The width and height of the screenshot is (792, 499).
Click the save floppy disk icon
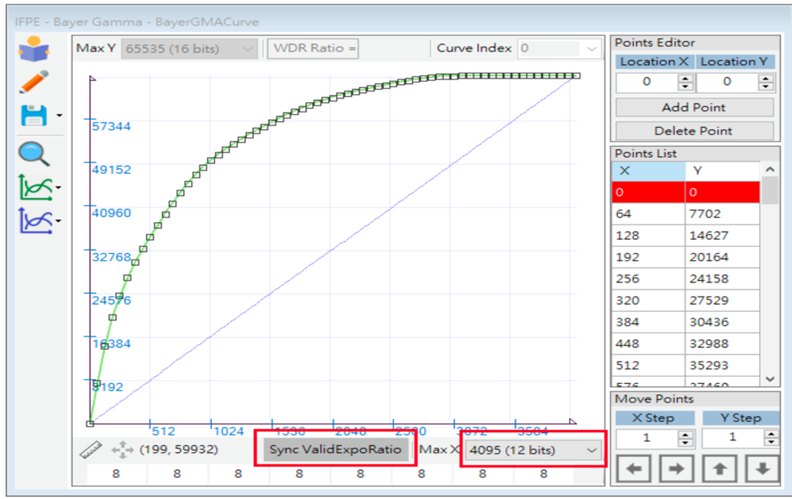click(34, 116)
